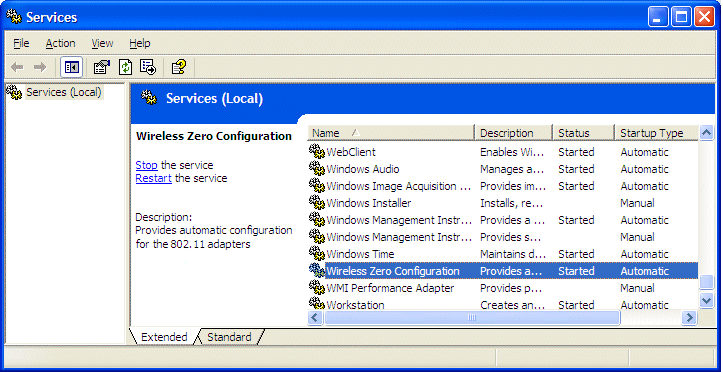Sort list by the Status column header
The image size is (723, 372).
tap(583, 133)
